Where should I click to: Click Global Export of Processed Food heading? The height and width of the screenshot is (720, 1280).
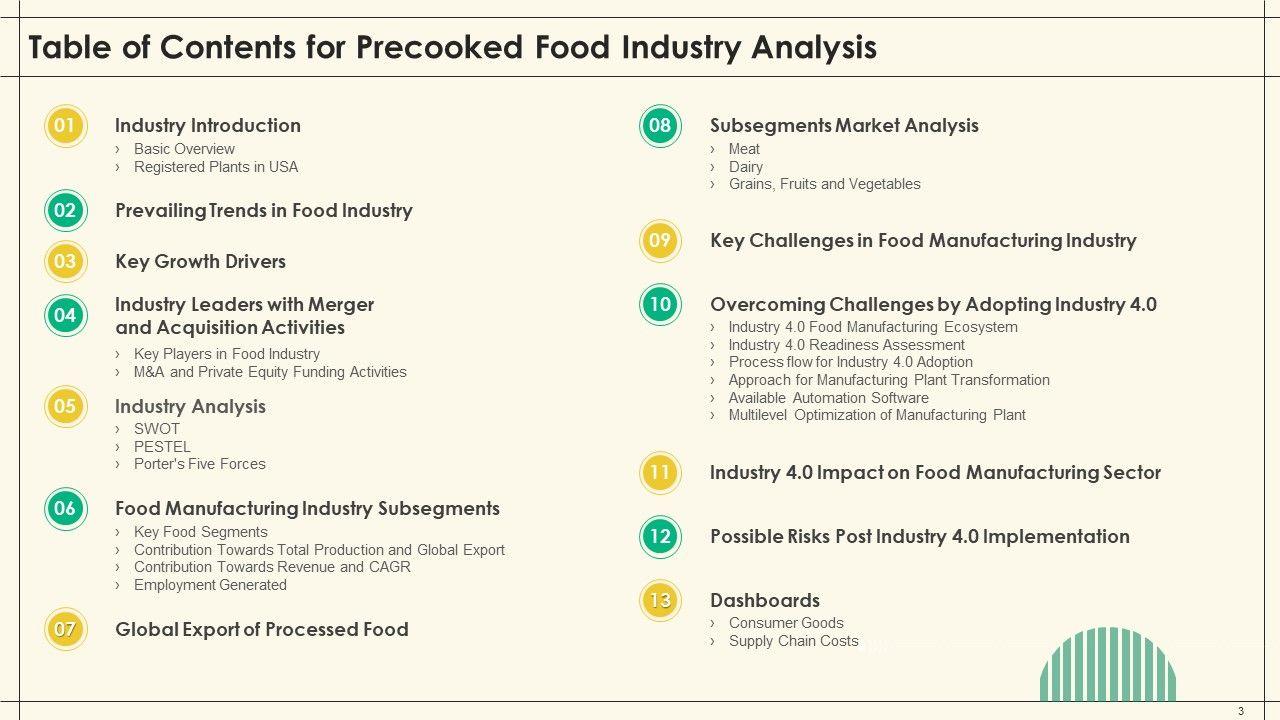pos(261,630)
